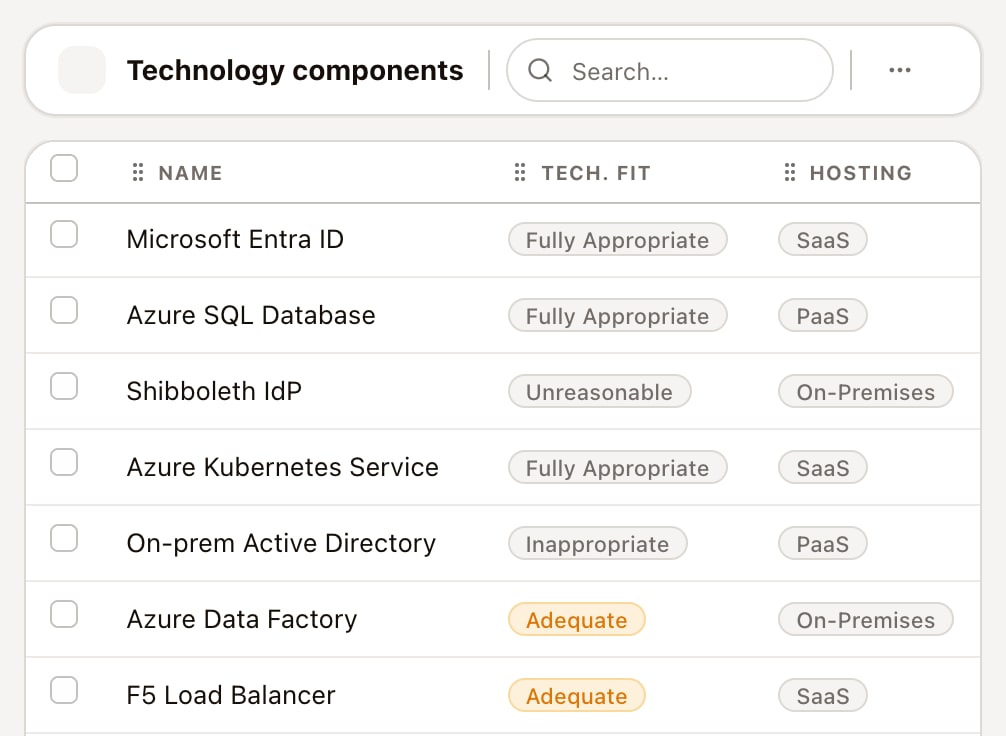Click Inappropriate tag for On-prem Active Directory
The image size is (1006, 736).
(597, 543)
